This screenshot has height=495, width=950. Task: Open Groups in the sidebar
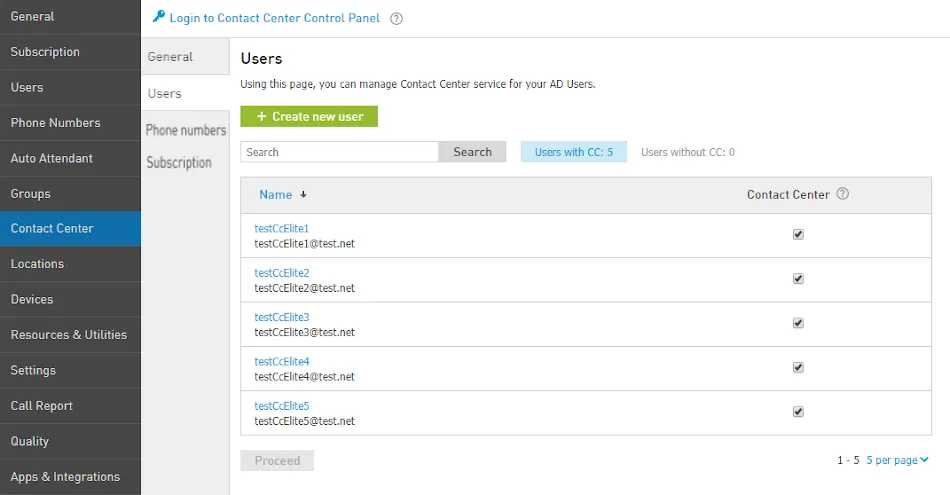click(70, 194)
